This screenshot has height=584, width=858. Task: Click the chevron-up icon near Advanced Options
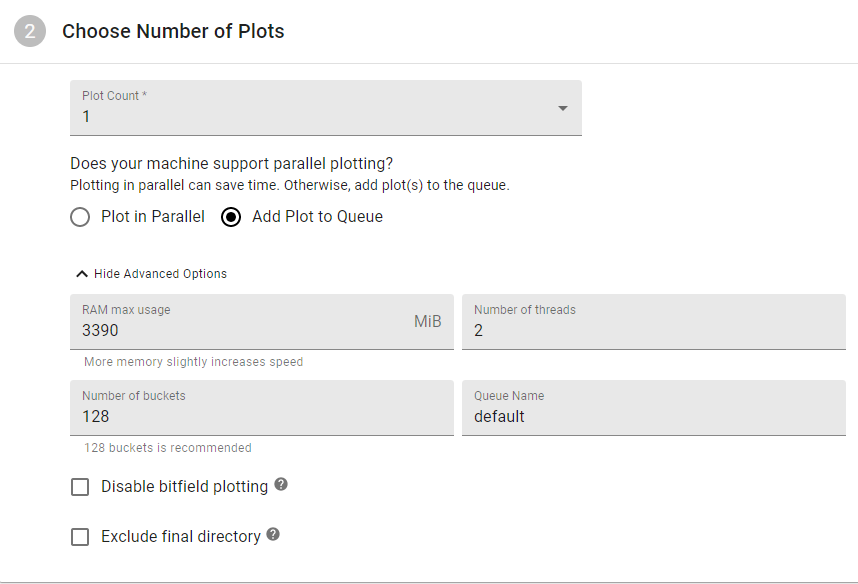(x=82, y=274)
